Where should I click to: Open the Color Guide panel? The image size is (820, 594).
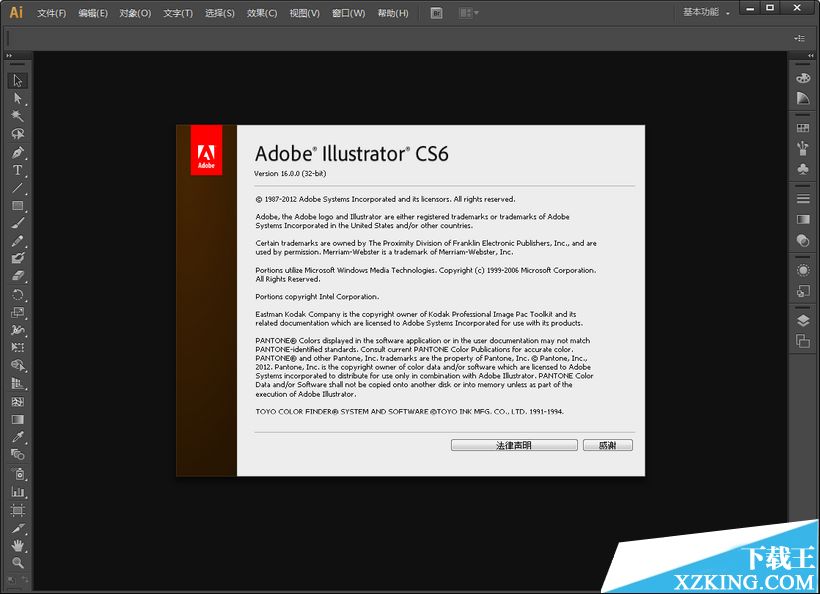[x=803, y=98]
